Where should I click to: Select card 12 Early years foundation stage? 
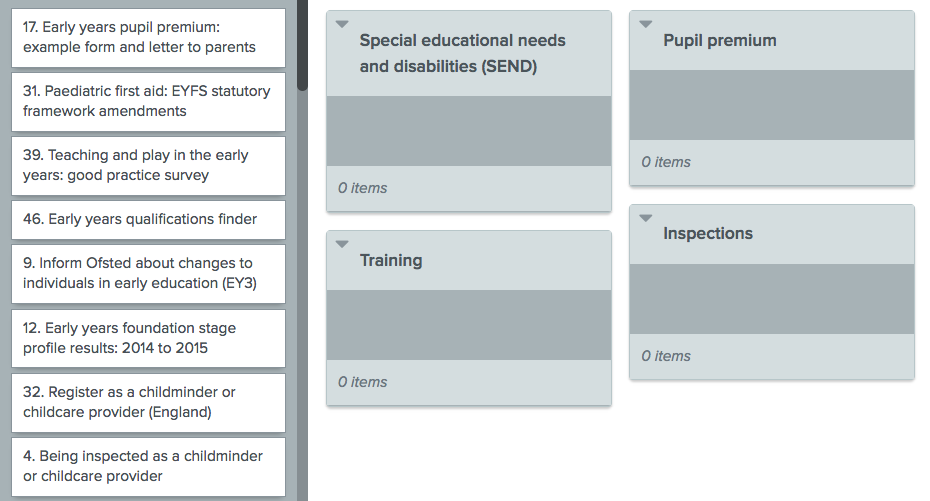point(148,339)
